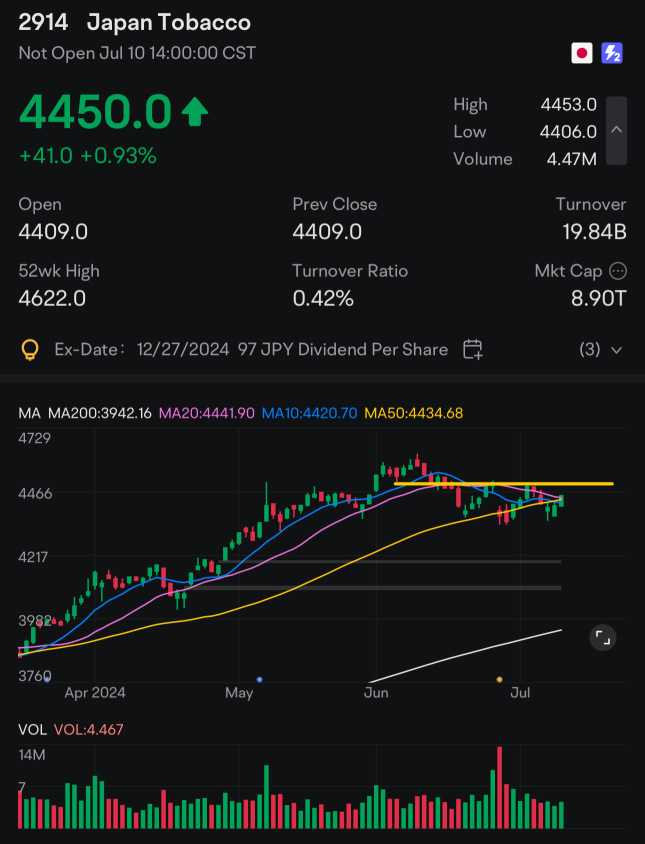The height and width of the screenshot is (844, 645).
Task: Tap the Japan flag market icon
Action: coord(581,53)
